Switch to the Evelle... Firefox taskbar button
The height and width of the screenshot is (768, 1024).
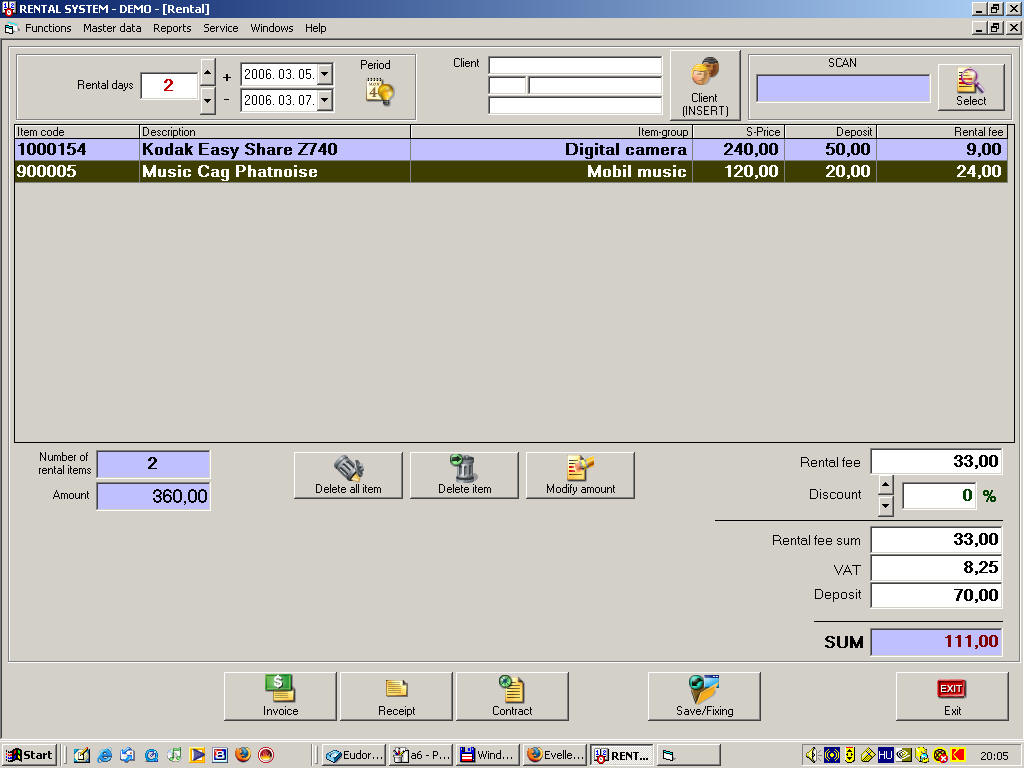[x=555, y=755]
